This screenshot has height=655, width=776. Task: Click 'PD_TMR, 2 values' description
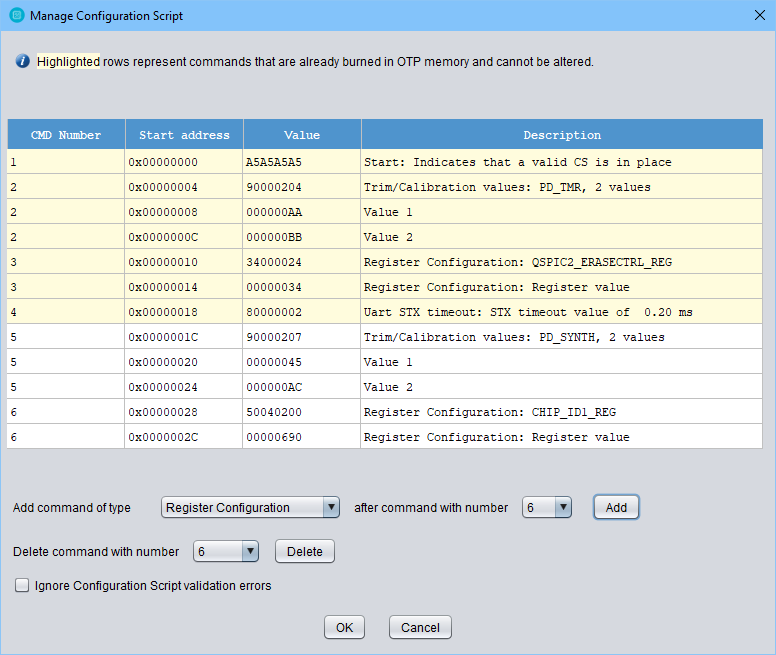[x=562, y=187]
